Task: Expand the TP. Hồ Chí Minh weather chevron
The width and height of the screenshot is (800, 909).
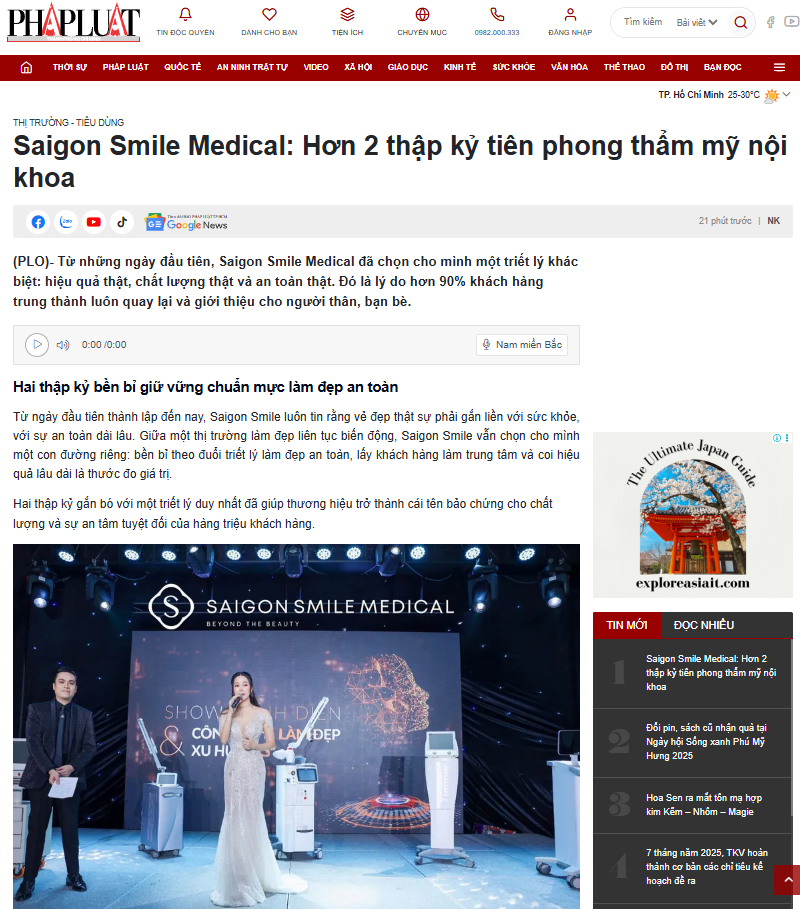Action: [x=786, y=94]
